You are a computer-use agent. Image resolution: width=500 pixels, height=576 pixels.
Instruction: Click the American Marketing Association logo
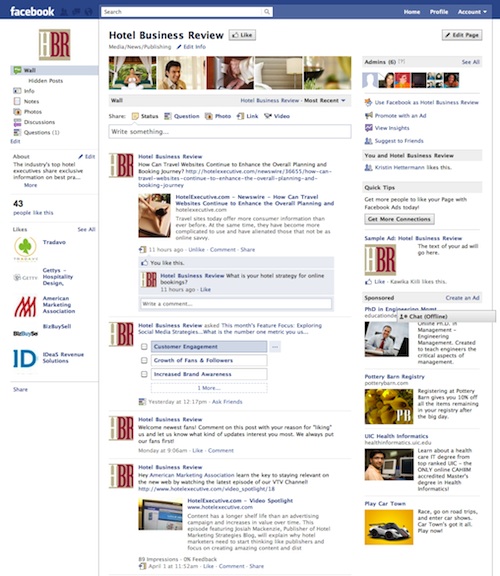(x=25, y=306)
